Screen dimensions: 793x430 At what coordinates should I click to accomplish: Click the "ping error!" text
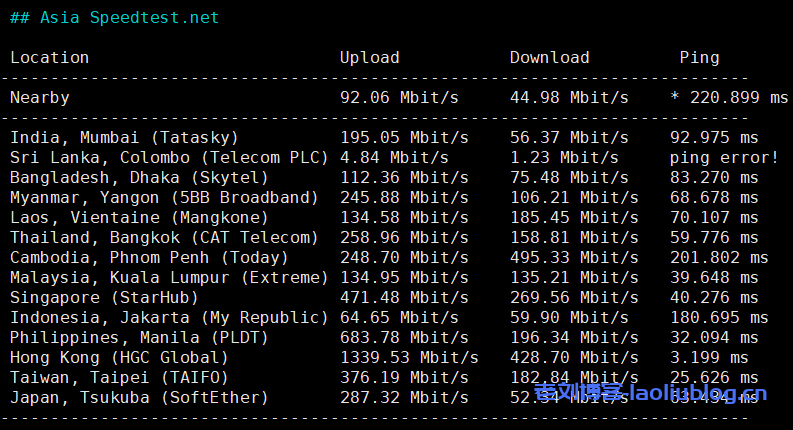723,158
